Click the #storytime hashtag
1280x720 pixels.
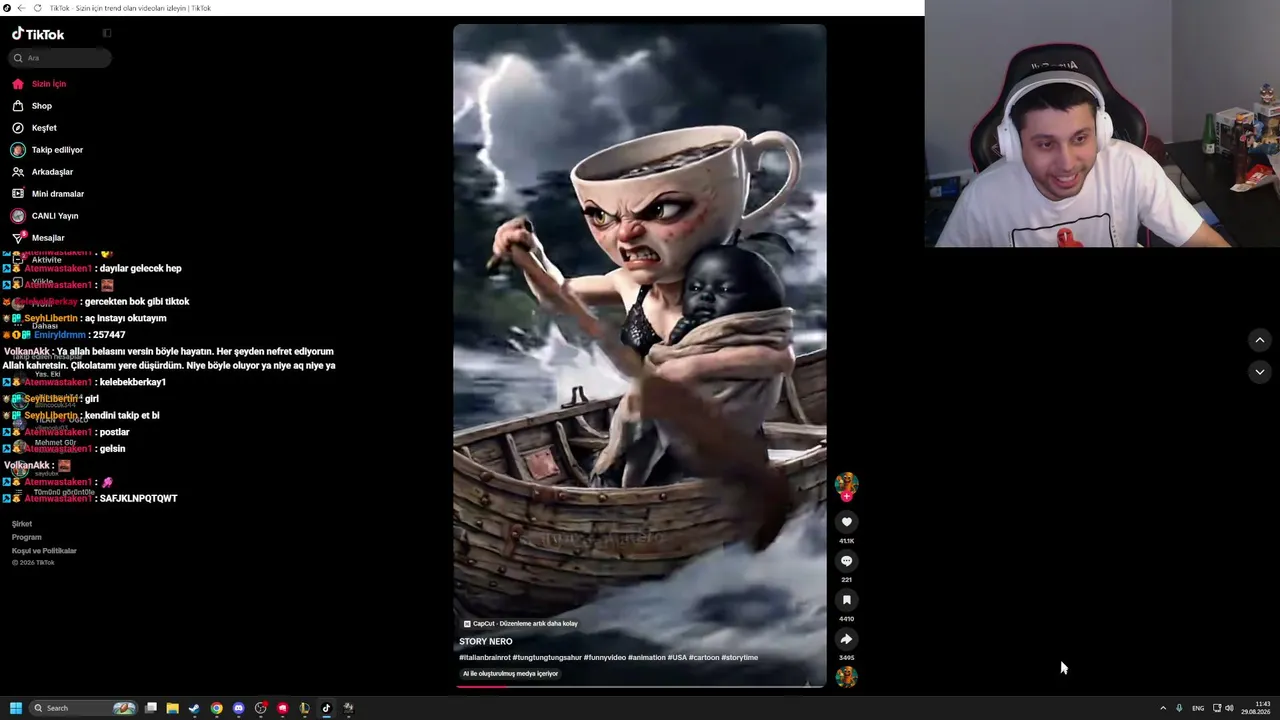pyautogui.click(x=740, y=658)
